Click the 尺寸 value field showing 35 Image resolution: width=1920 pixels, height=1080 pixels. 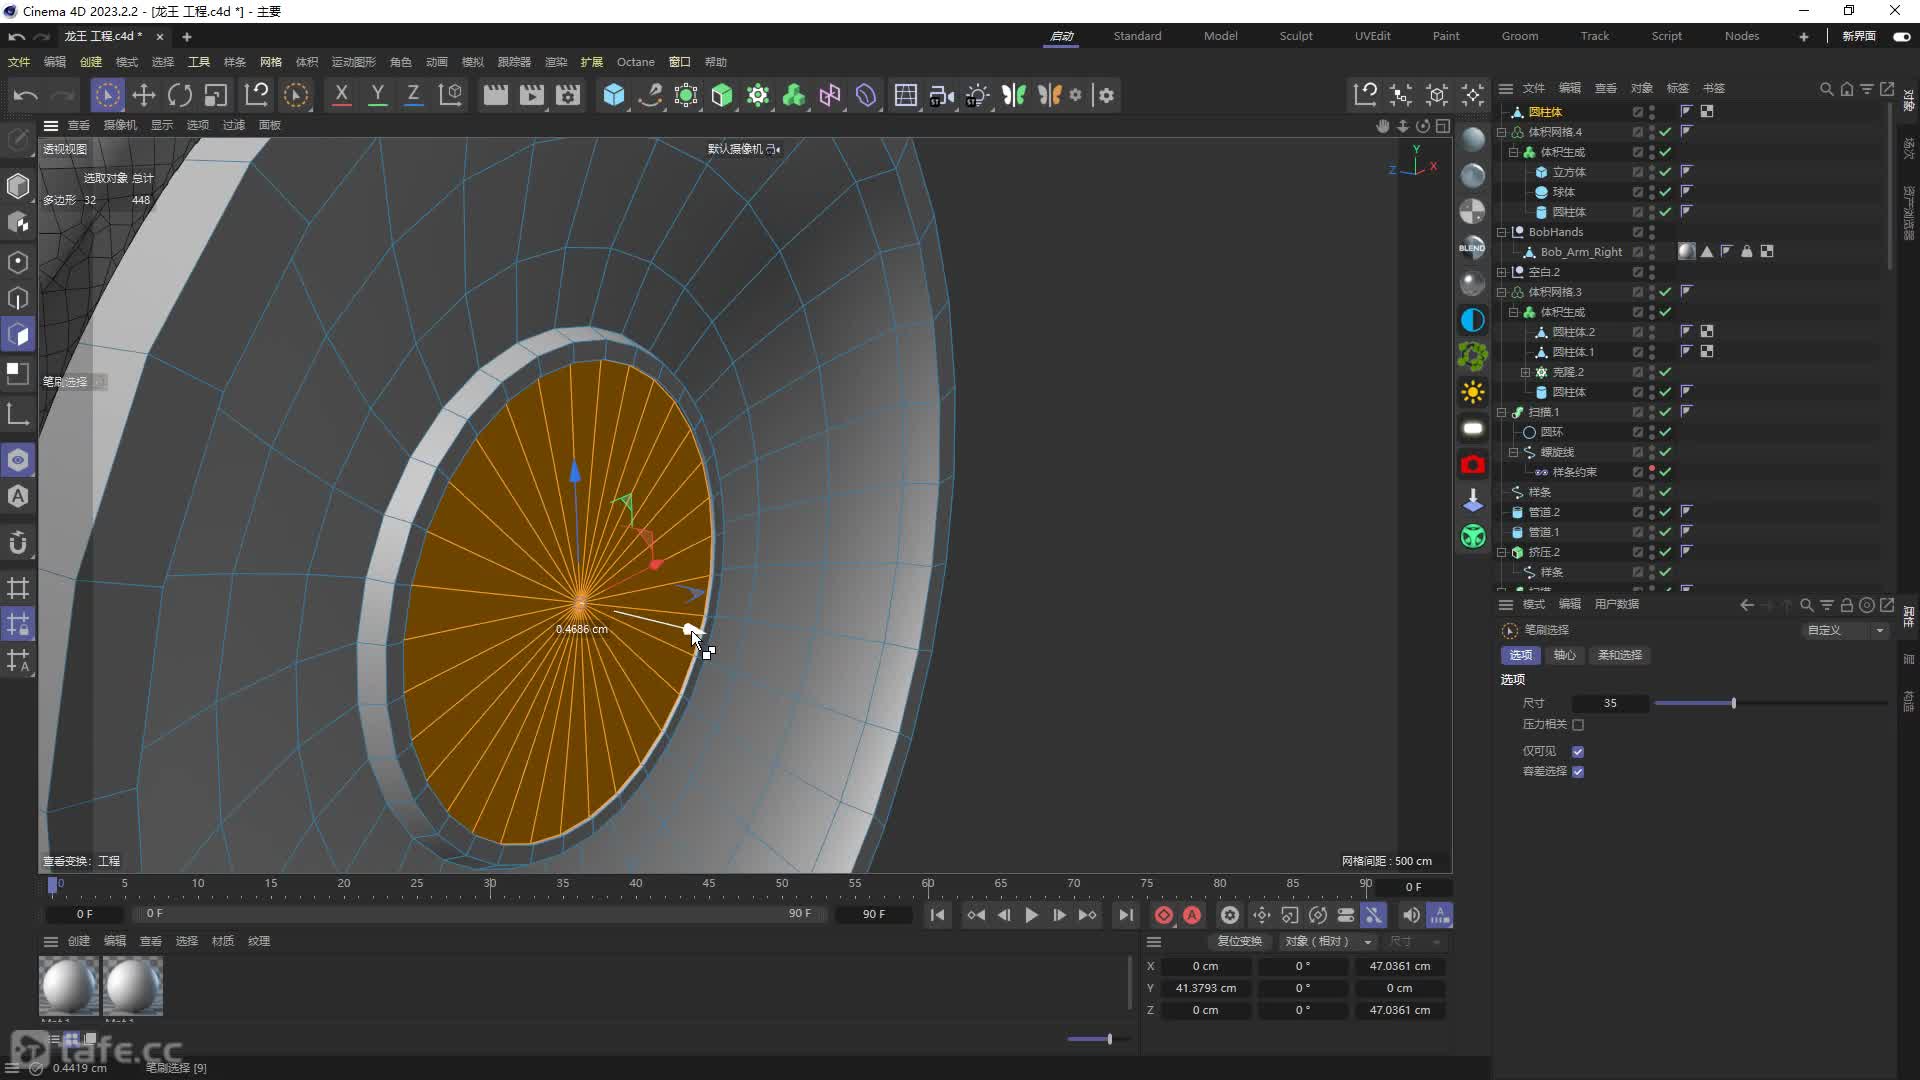[1610, 703]
